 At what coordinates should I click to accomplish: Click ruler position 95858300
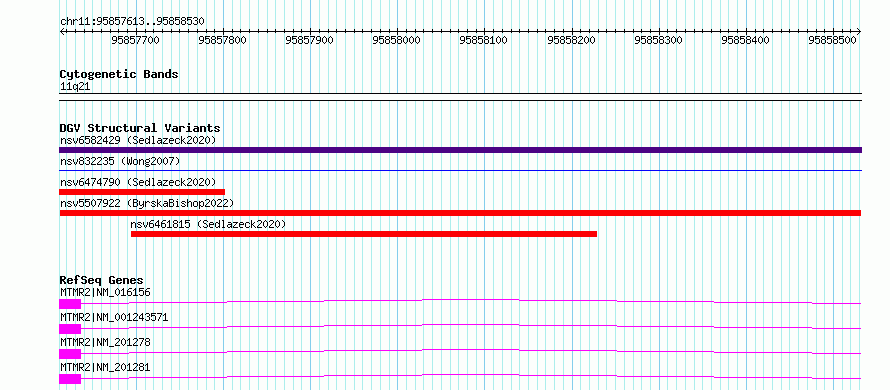coord(658,40)
